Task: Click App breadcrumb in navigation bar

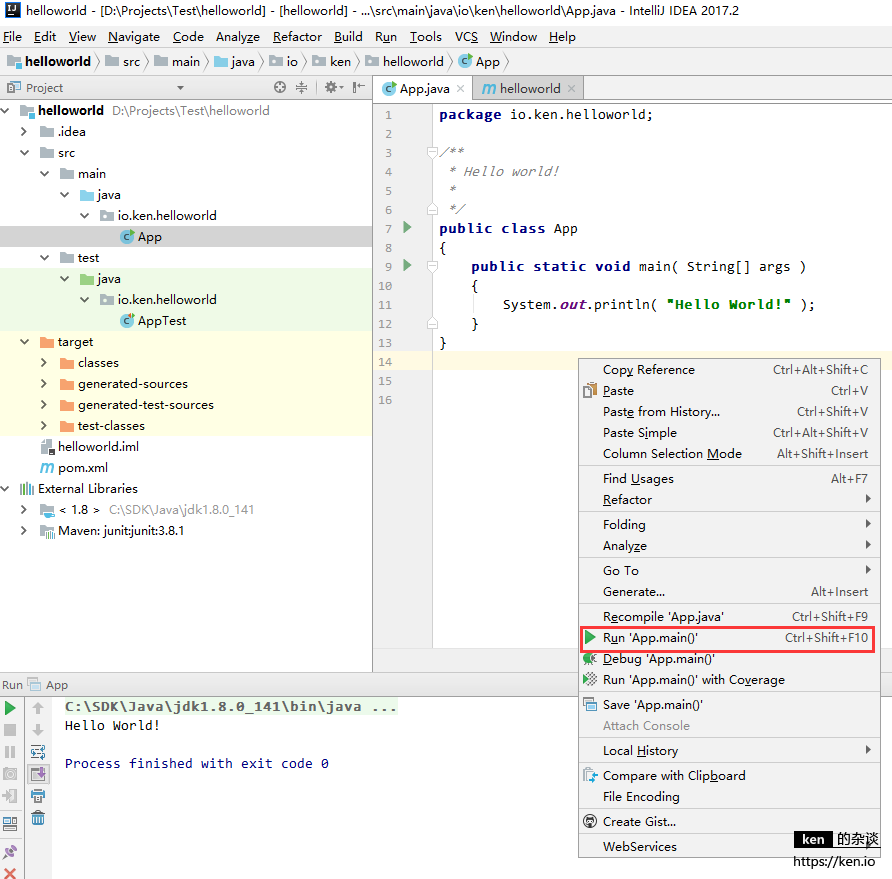Action: tap(480, 61)
